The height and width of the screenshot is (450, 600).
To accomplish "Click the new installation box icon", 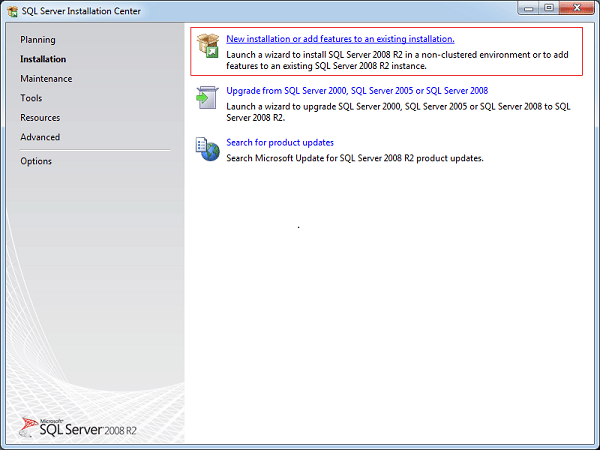I will tap(208, 46).
